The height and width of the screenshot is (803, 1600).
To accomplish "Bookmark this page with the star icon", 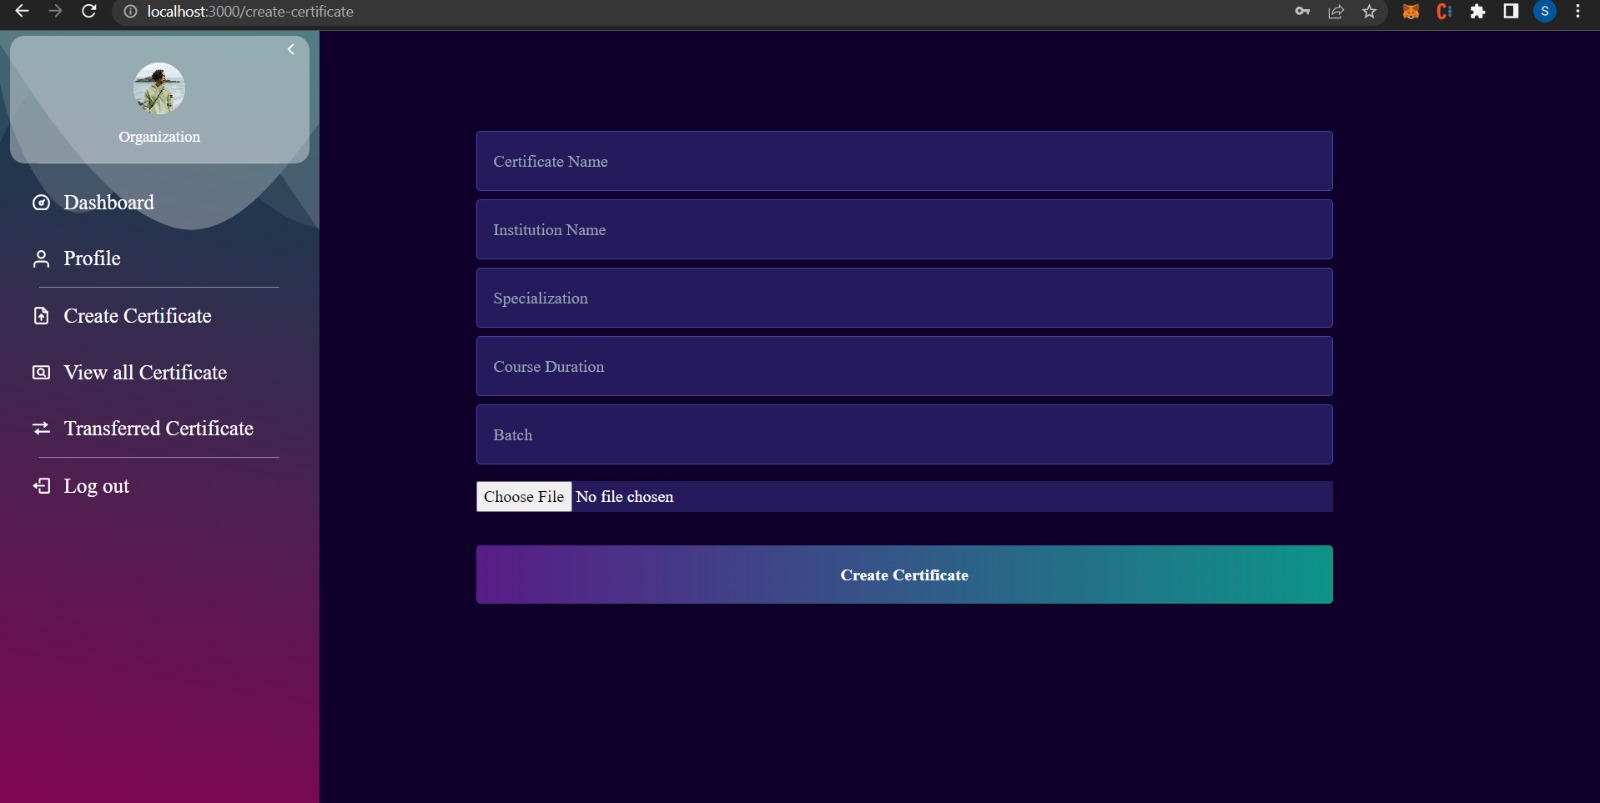I will click(1369, 12).
